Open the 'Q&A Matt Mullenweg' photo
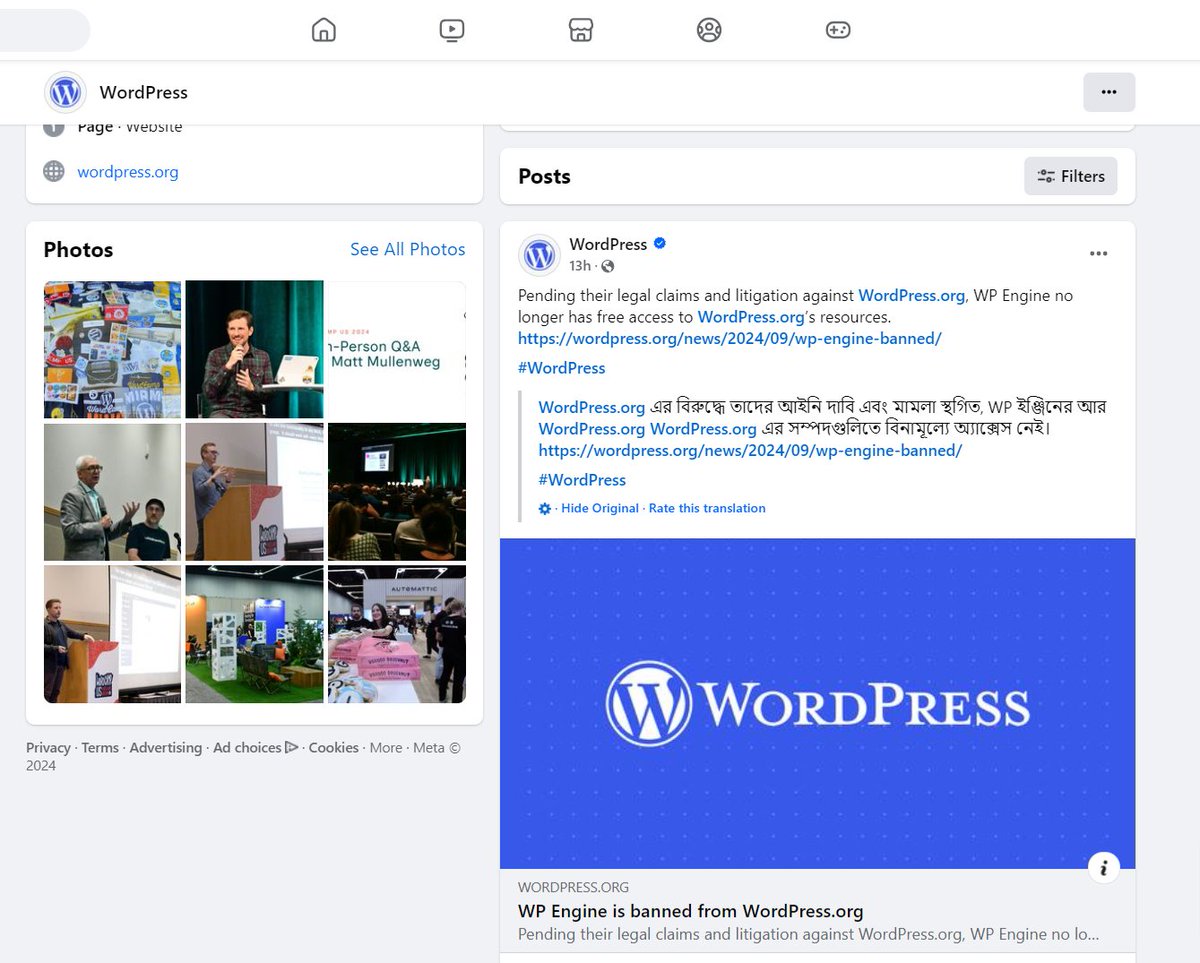The image size is (1200, 963). pos(397,349)
